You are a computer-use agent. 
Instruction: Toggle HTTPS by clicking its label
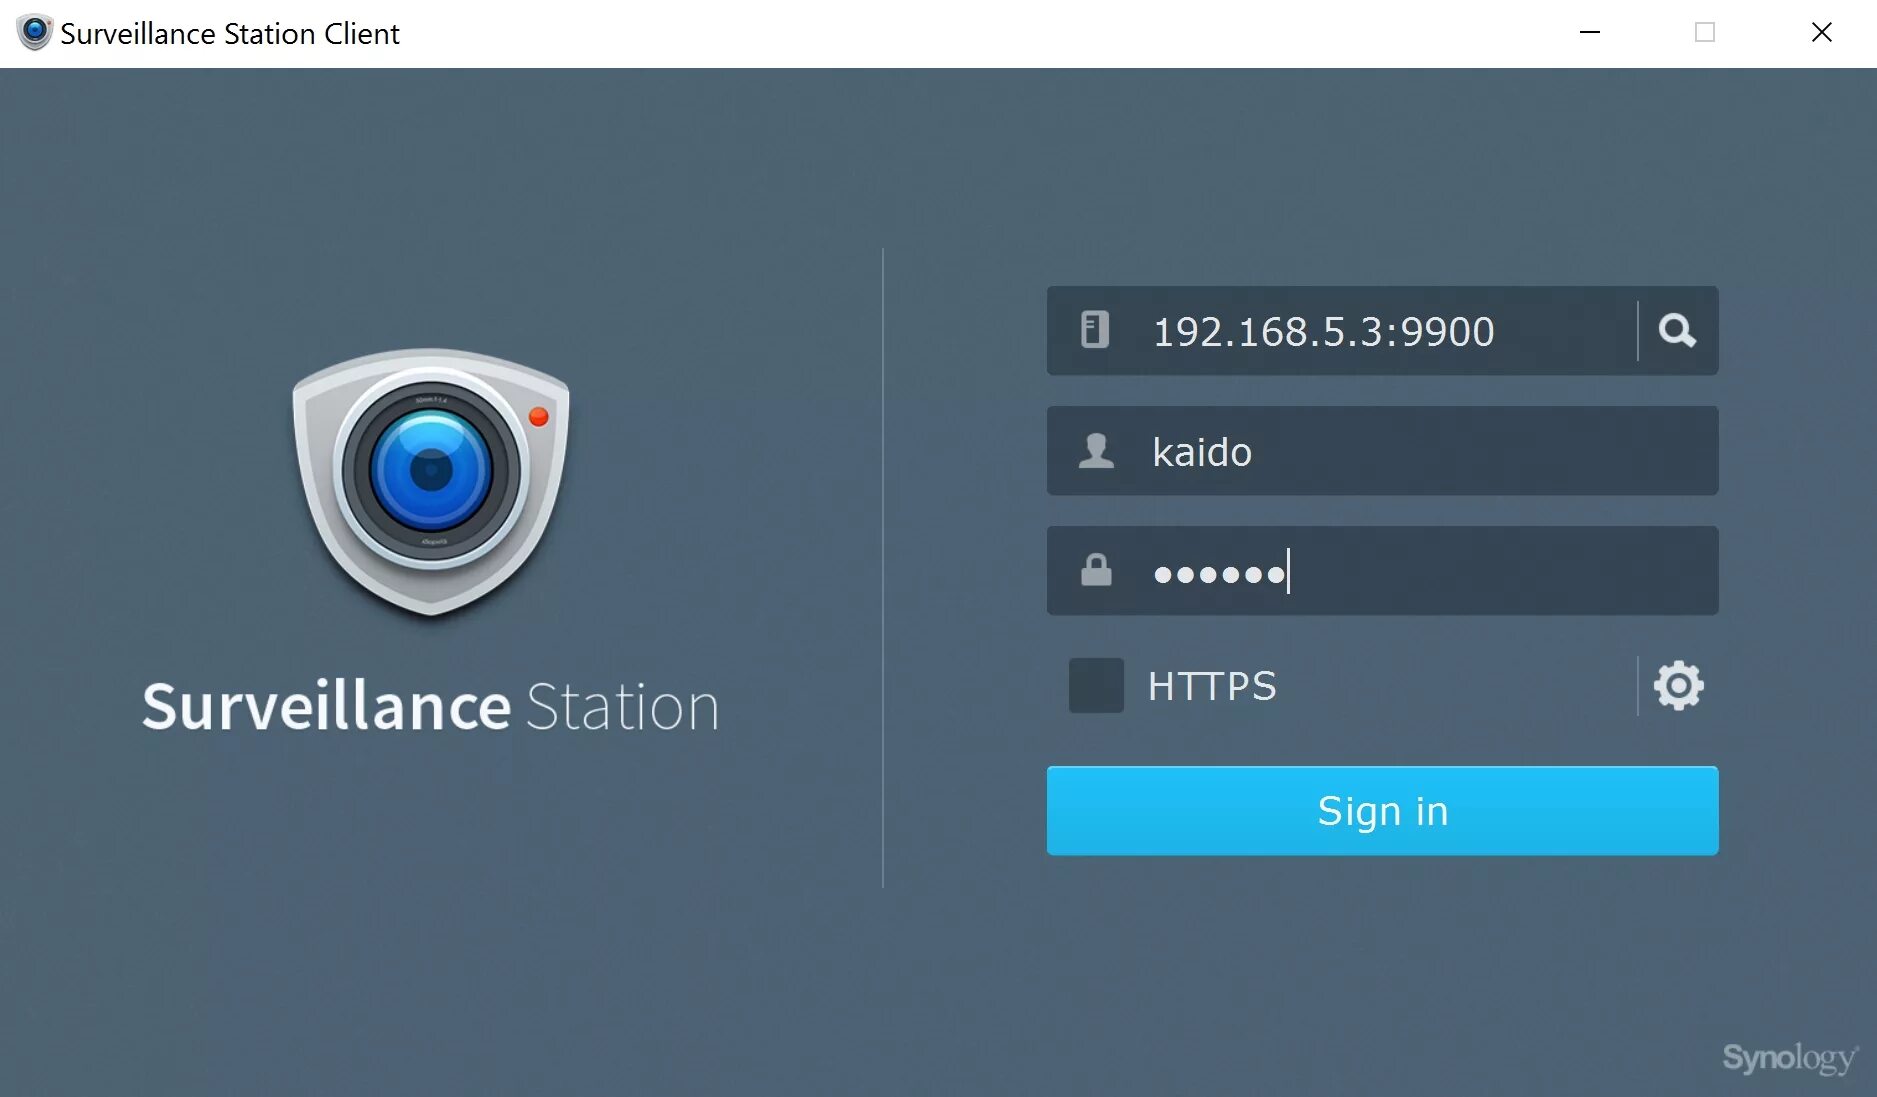pyautogui.click(x=1212, y=686)
